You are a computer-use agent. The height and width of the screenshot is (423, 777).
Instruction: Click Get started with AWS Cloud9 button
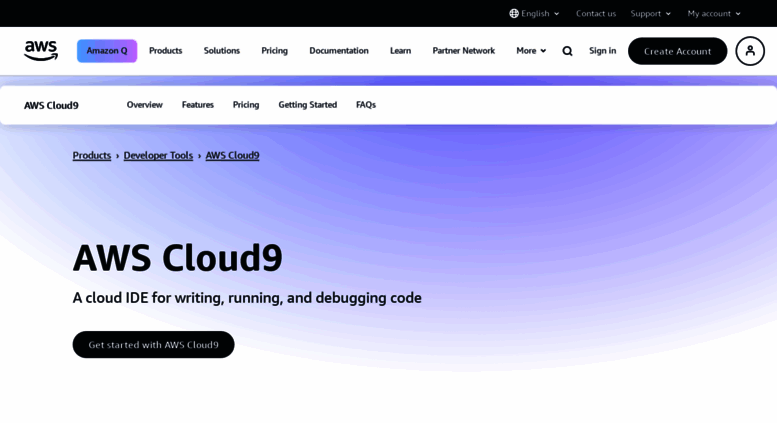point(154,345)
